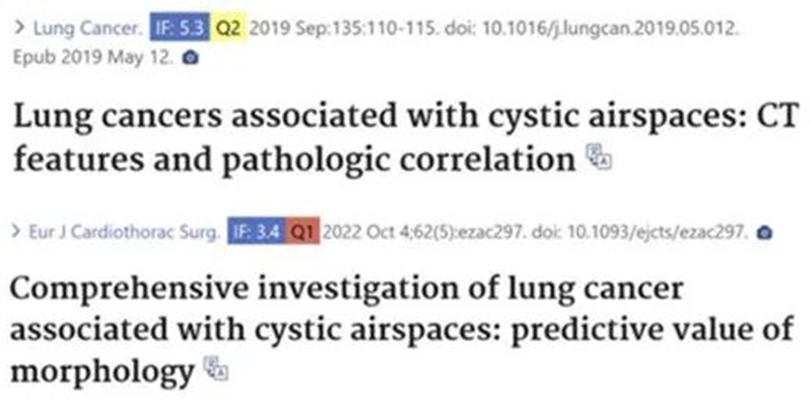The width and height of the screenshot is (810, 400).
Task: Click the small icon after "Epub 2019 May 12"
Action: 193,59
